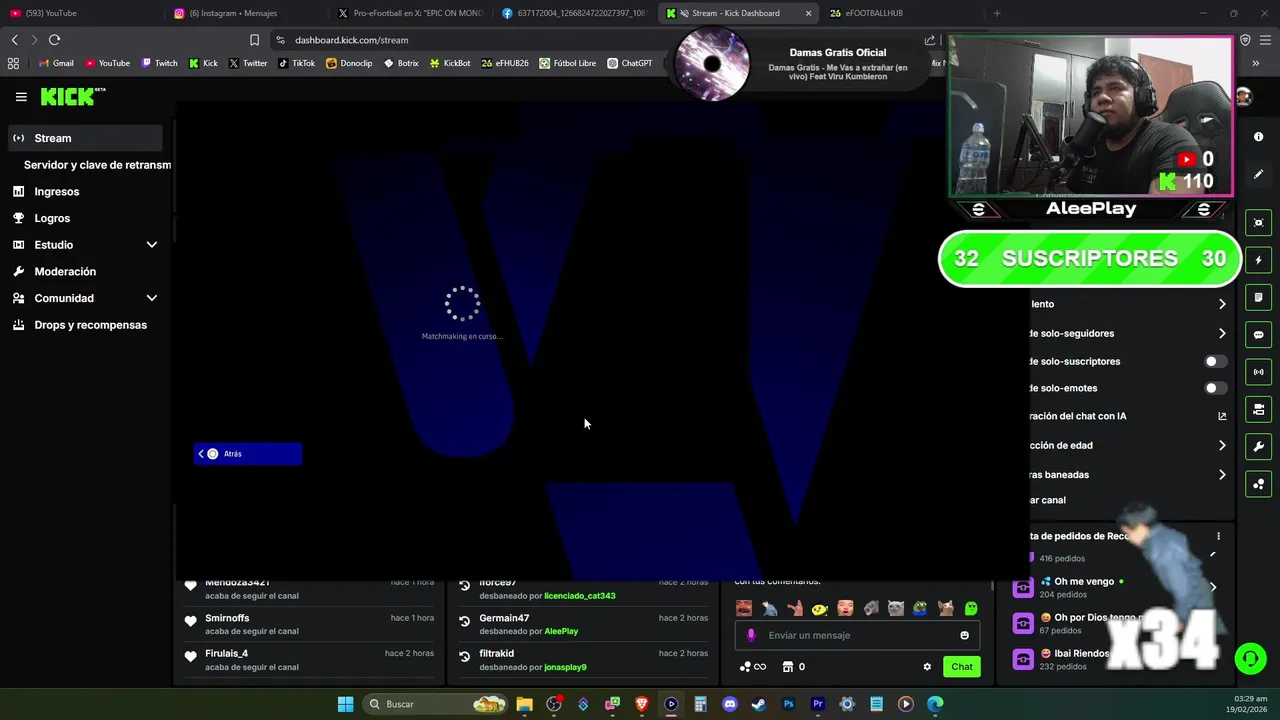Open the modo lento chevron
The height and width of the screenshot is (720, 1280).
click(x=1222, y=304)
